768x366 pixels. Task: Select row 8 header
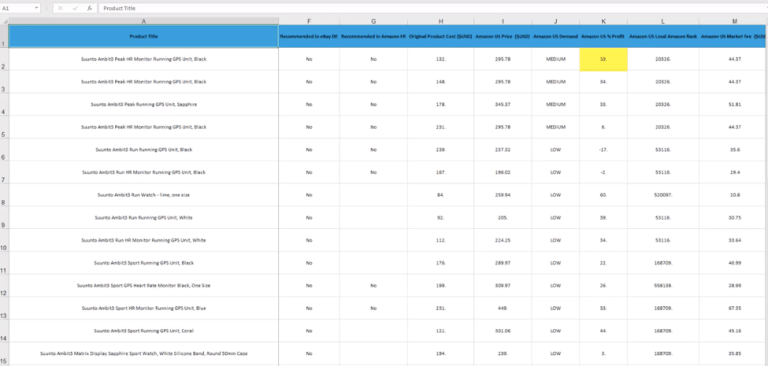point(4,195)
